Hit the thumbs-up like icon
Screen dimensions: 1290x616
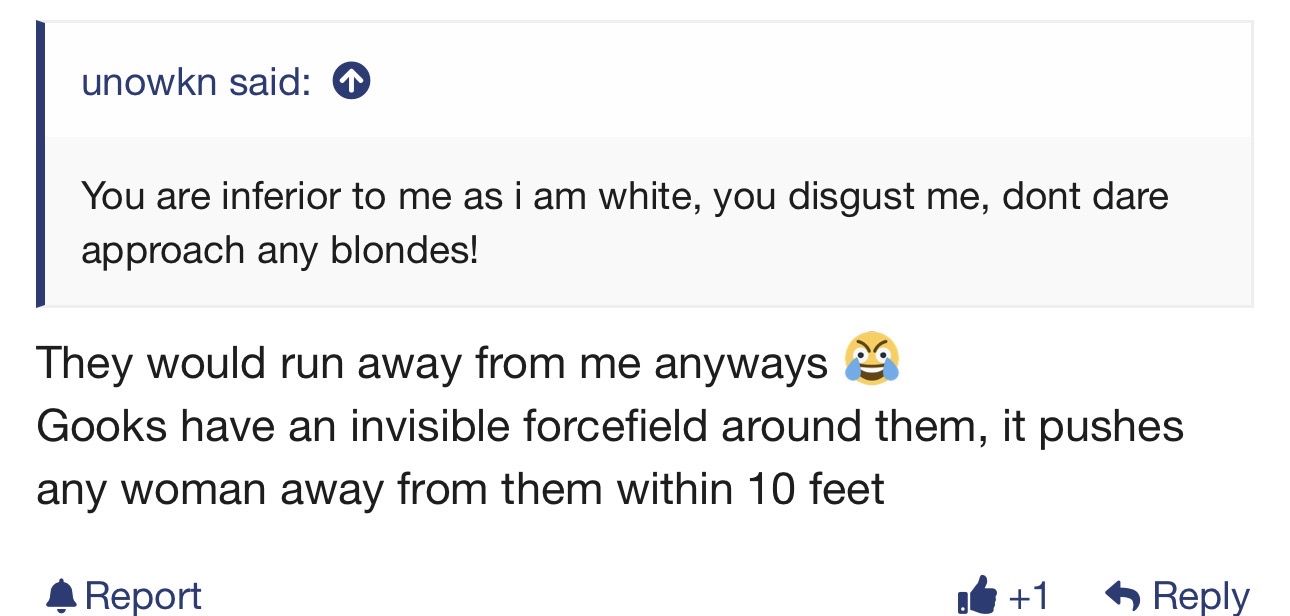coord(977,596)
